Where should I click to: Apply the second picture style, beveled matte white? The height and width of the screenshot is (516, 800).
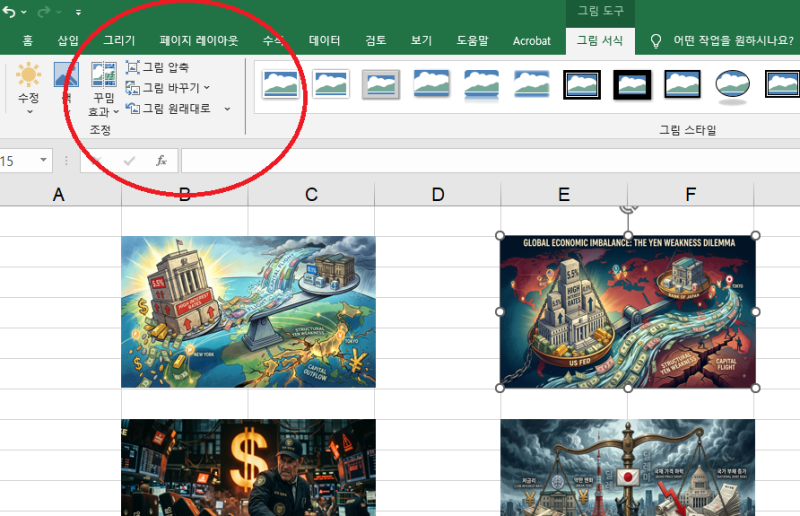coord(331,84)
